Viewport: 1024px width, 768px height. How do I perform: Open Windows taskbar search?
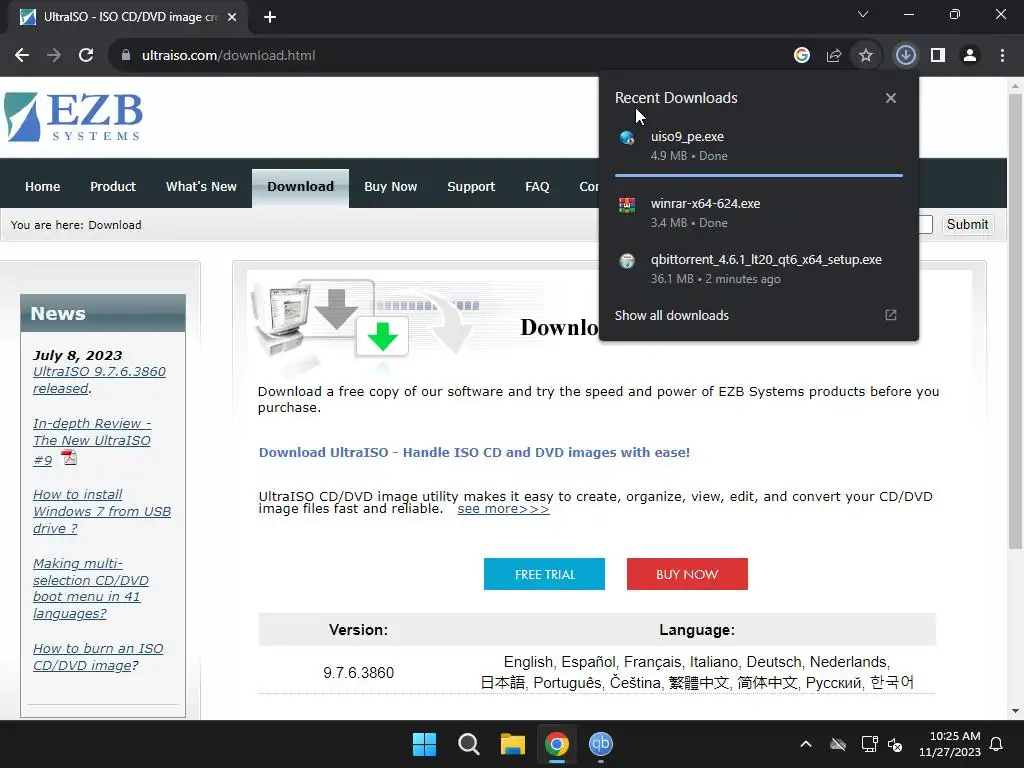click(468, 744)
